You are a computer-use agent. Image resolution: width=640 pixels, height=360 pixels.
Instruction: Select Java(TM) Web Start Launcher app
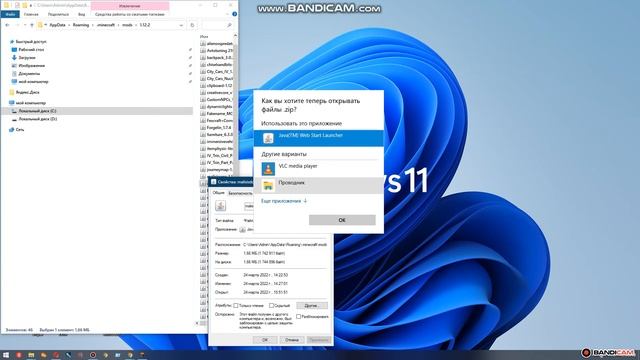coord(318,138)
